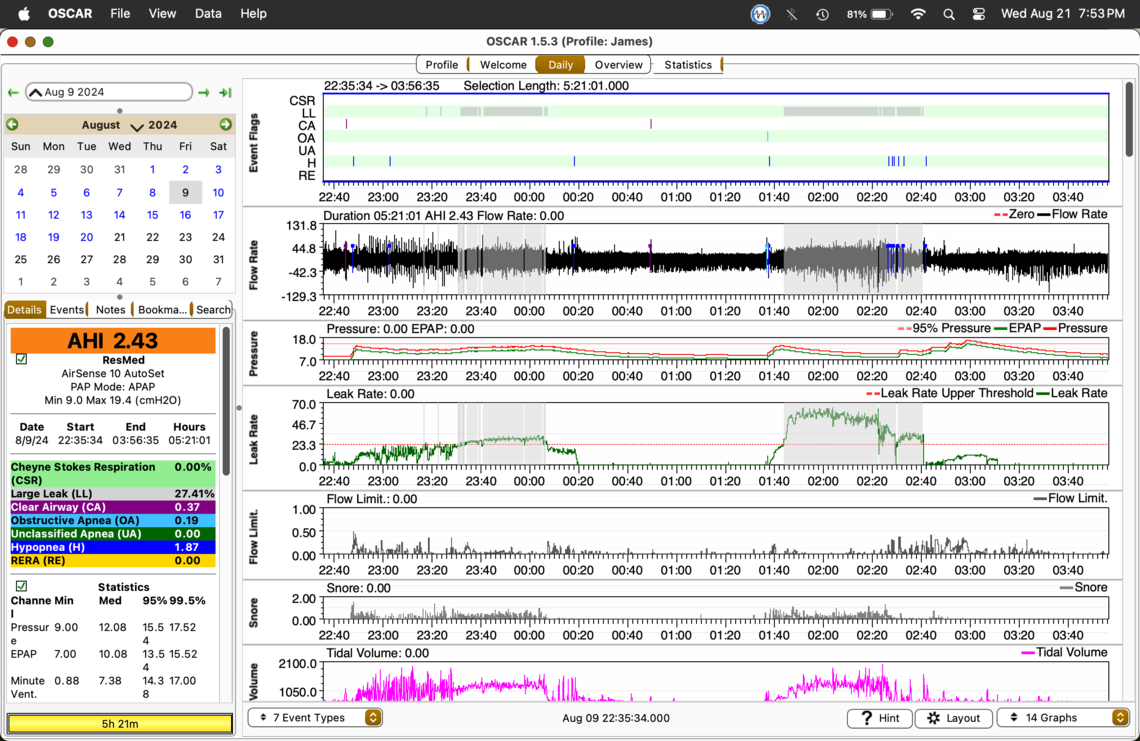The image size is (1140, 741).
Task: Show previous month in the calendar
Action: point(12,125)
